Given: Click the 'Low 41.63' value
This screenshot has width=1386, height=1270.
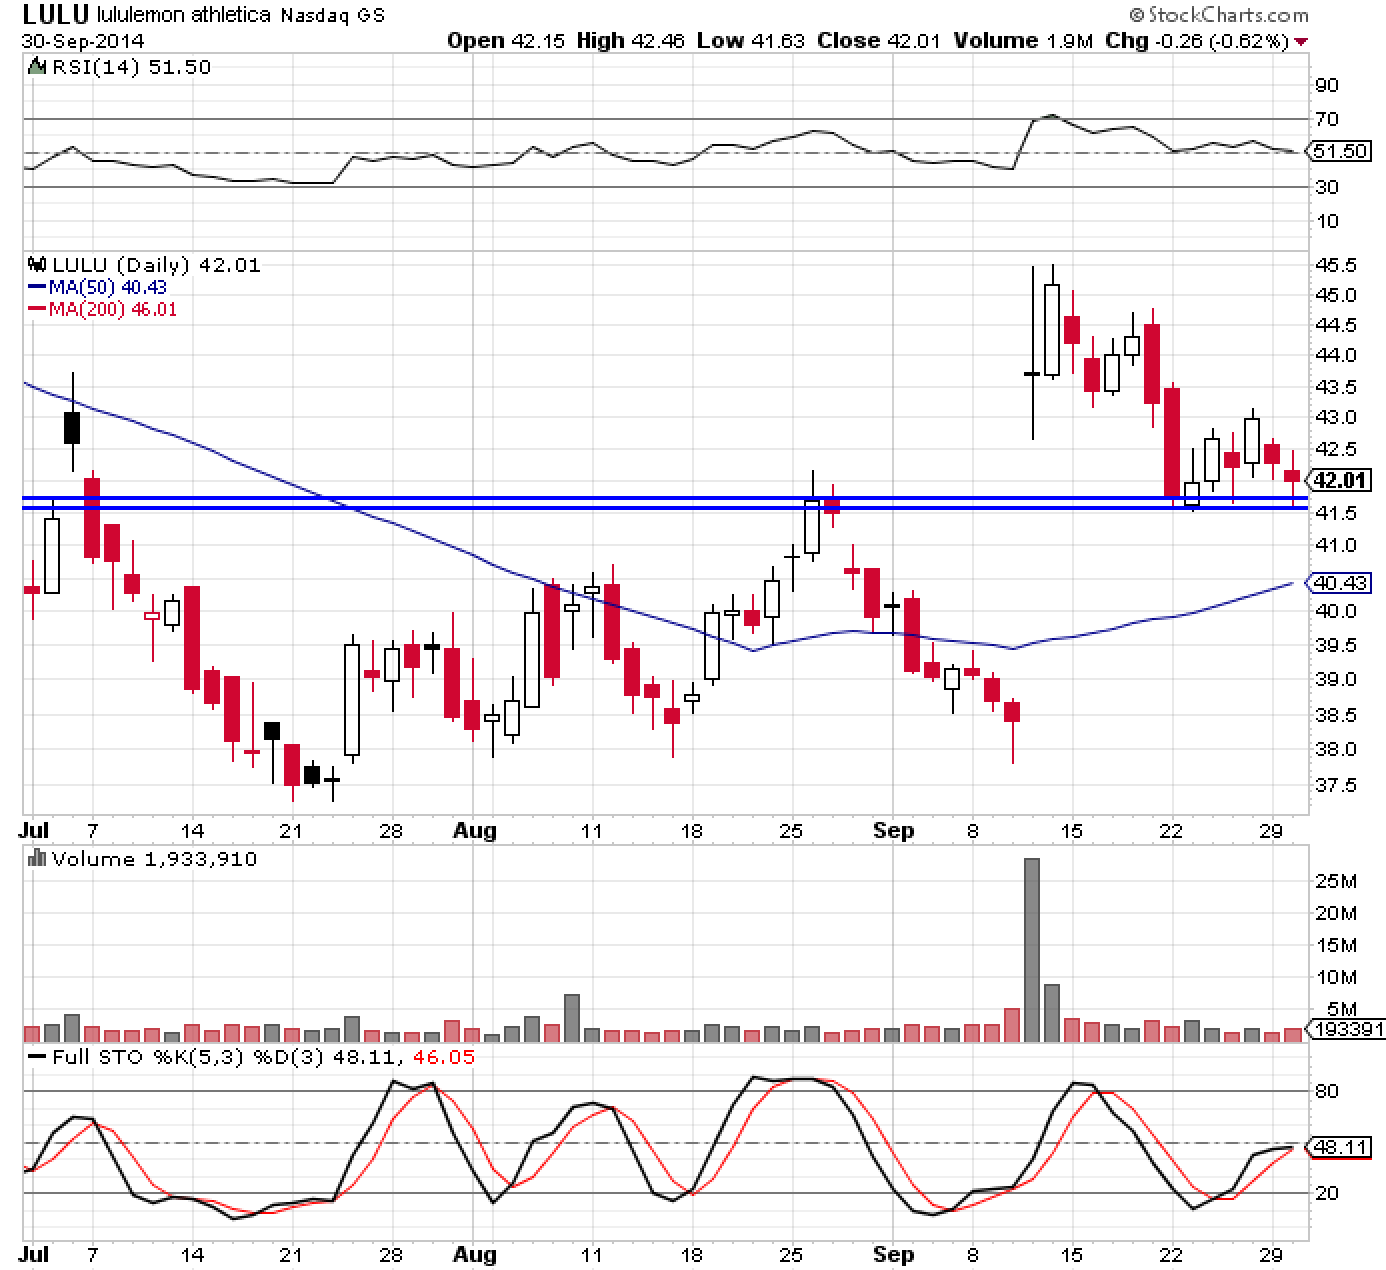Looking at the screenshot, I should click(750, 41).
